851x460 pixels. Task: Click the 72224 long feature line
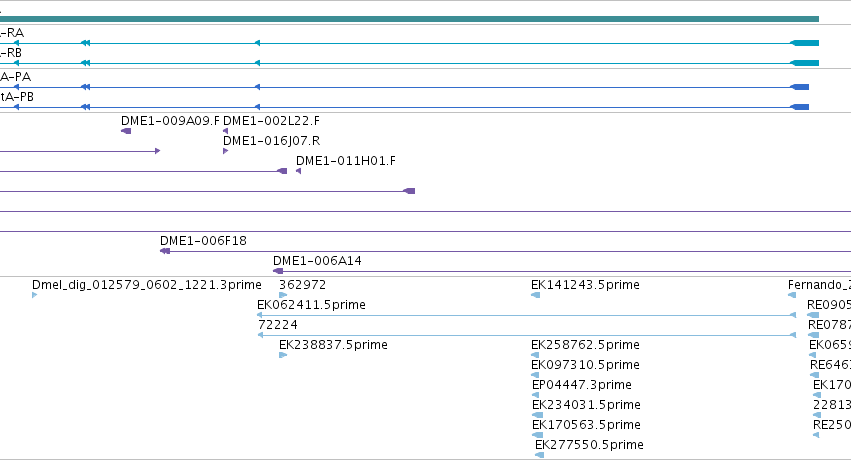click(526, 335)
